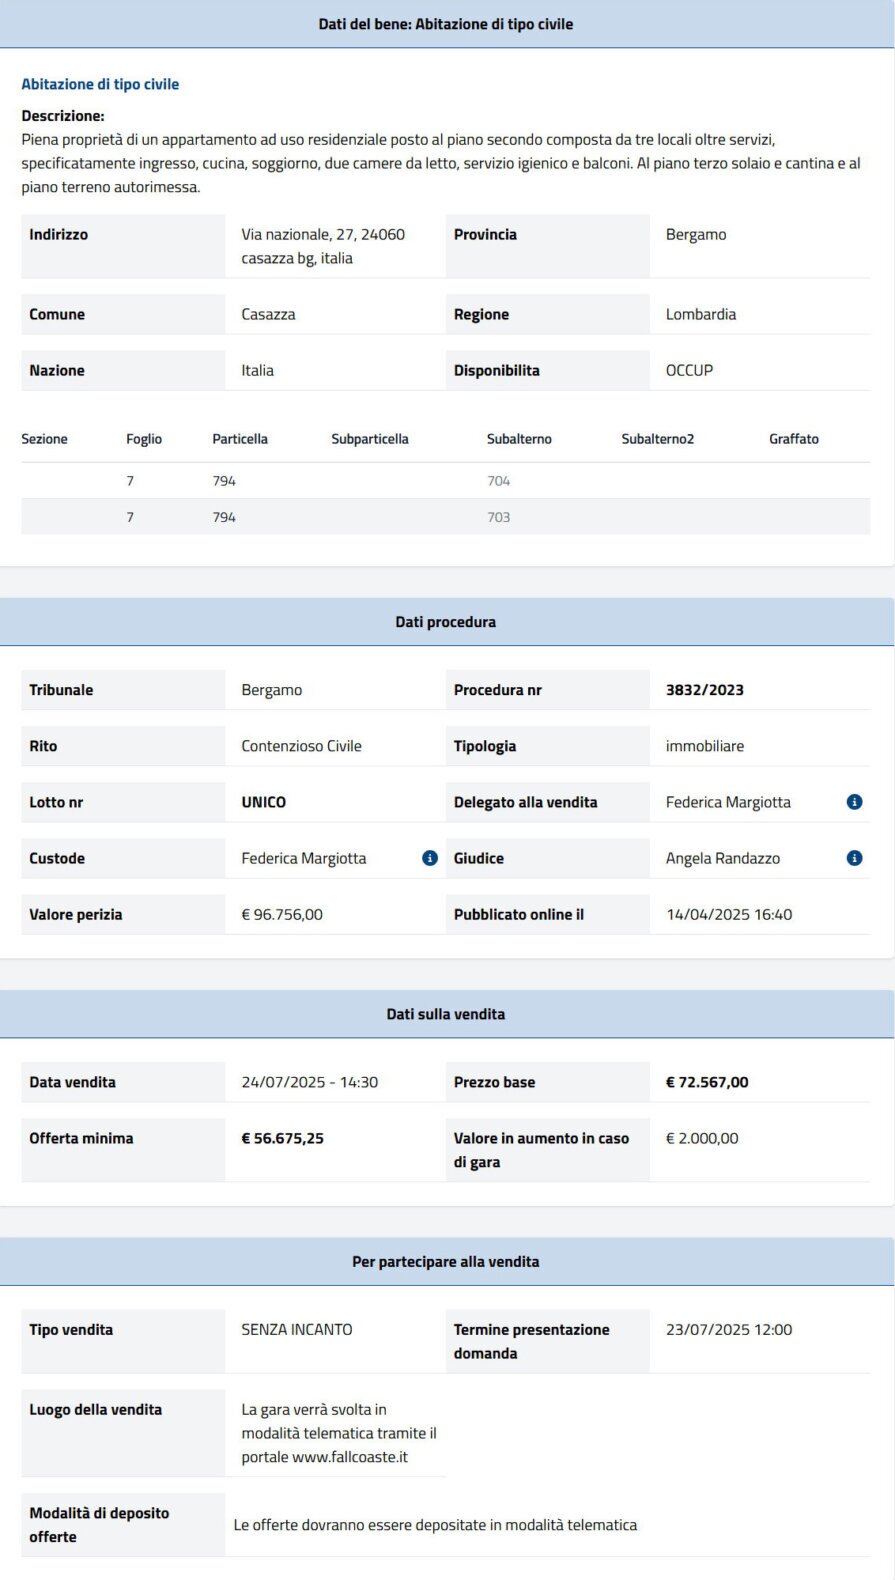The height and width of the screenshot is (1580, 895).
Task: Select Subalterno value 704
Action: (x=498, y=481)
